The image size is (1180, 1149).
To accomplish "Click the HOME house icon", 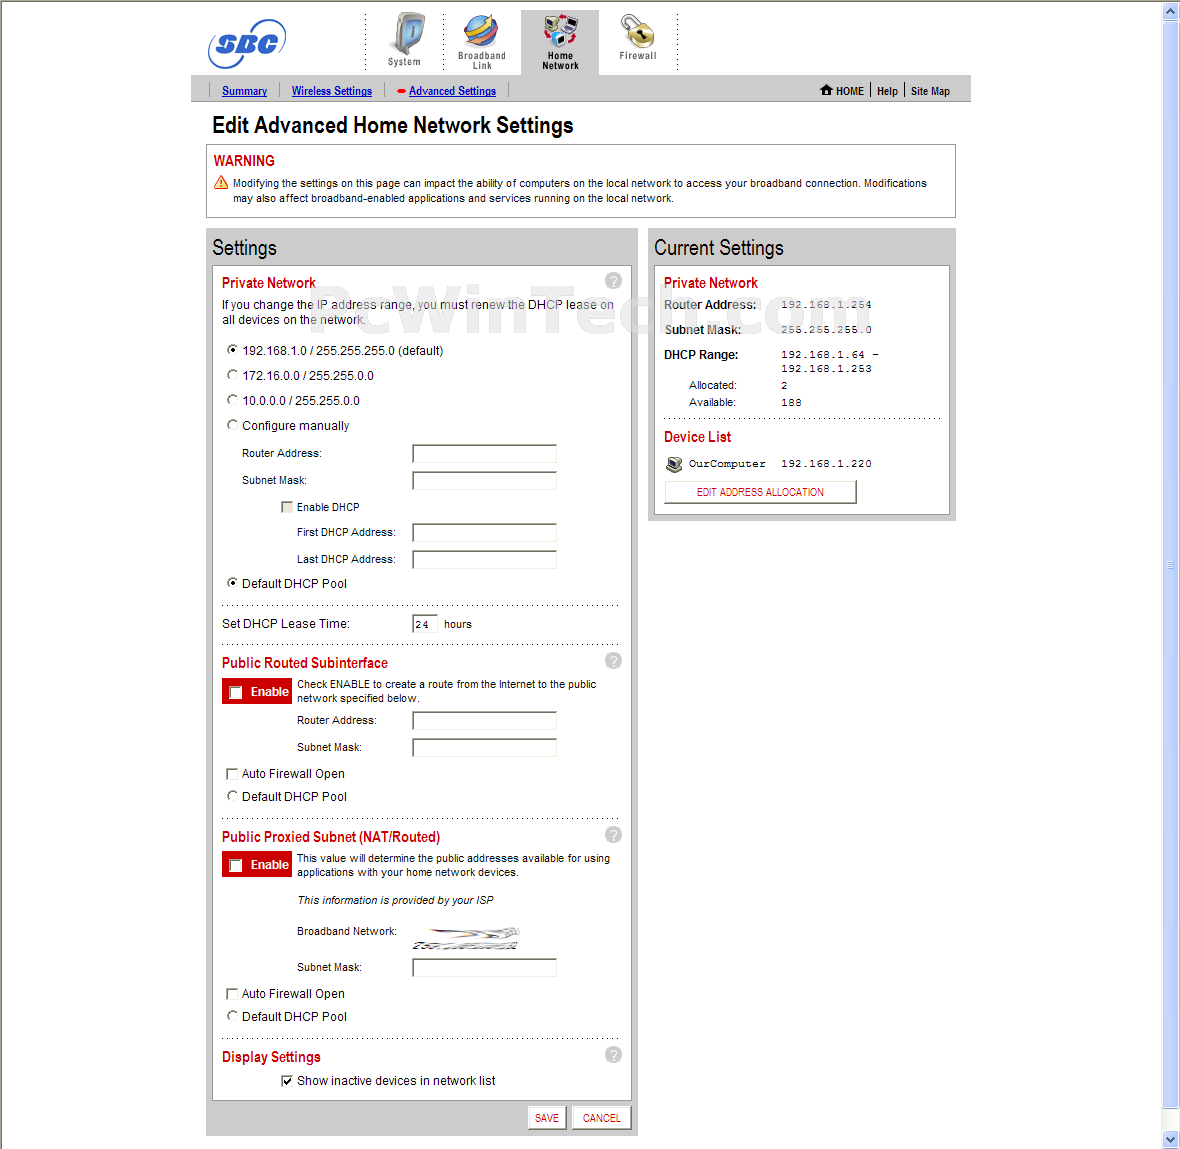I will 826,90.
